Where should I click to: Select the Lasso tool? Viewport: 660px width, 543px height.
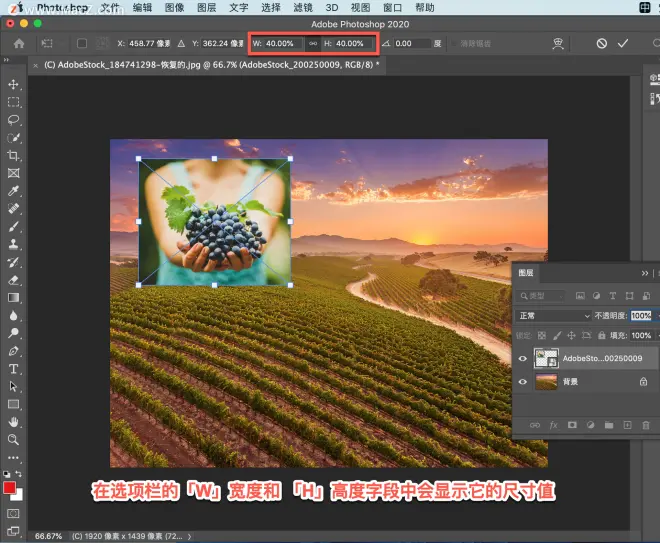coord(13,120)
